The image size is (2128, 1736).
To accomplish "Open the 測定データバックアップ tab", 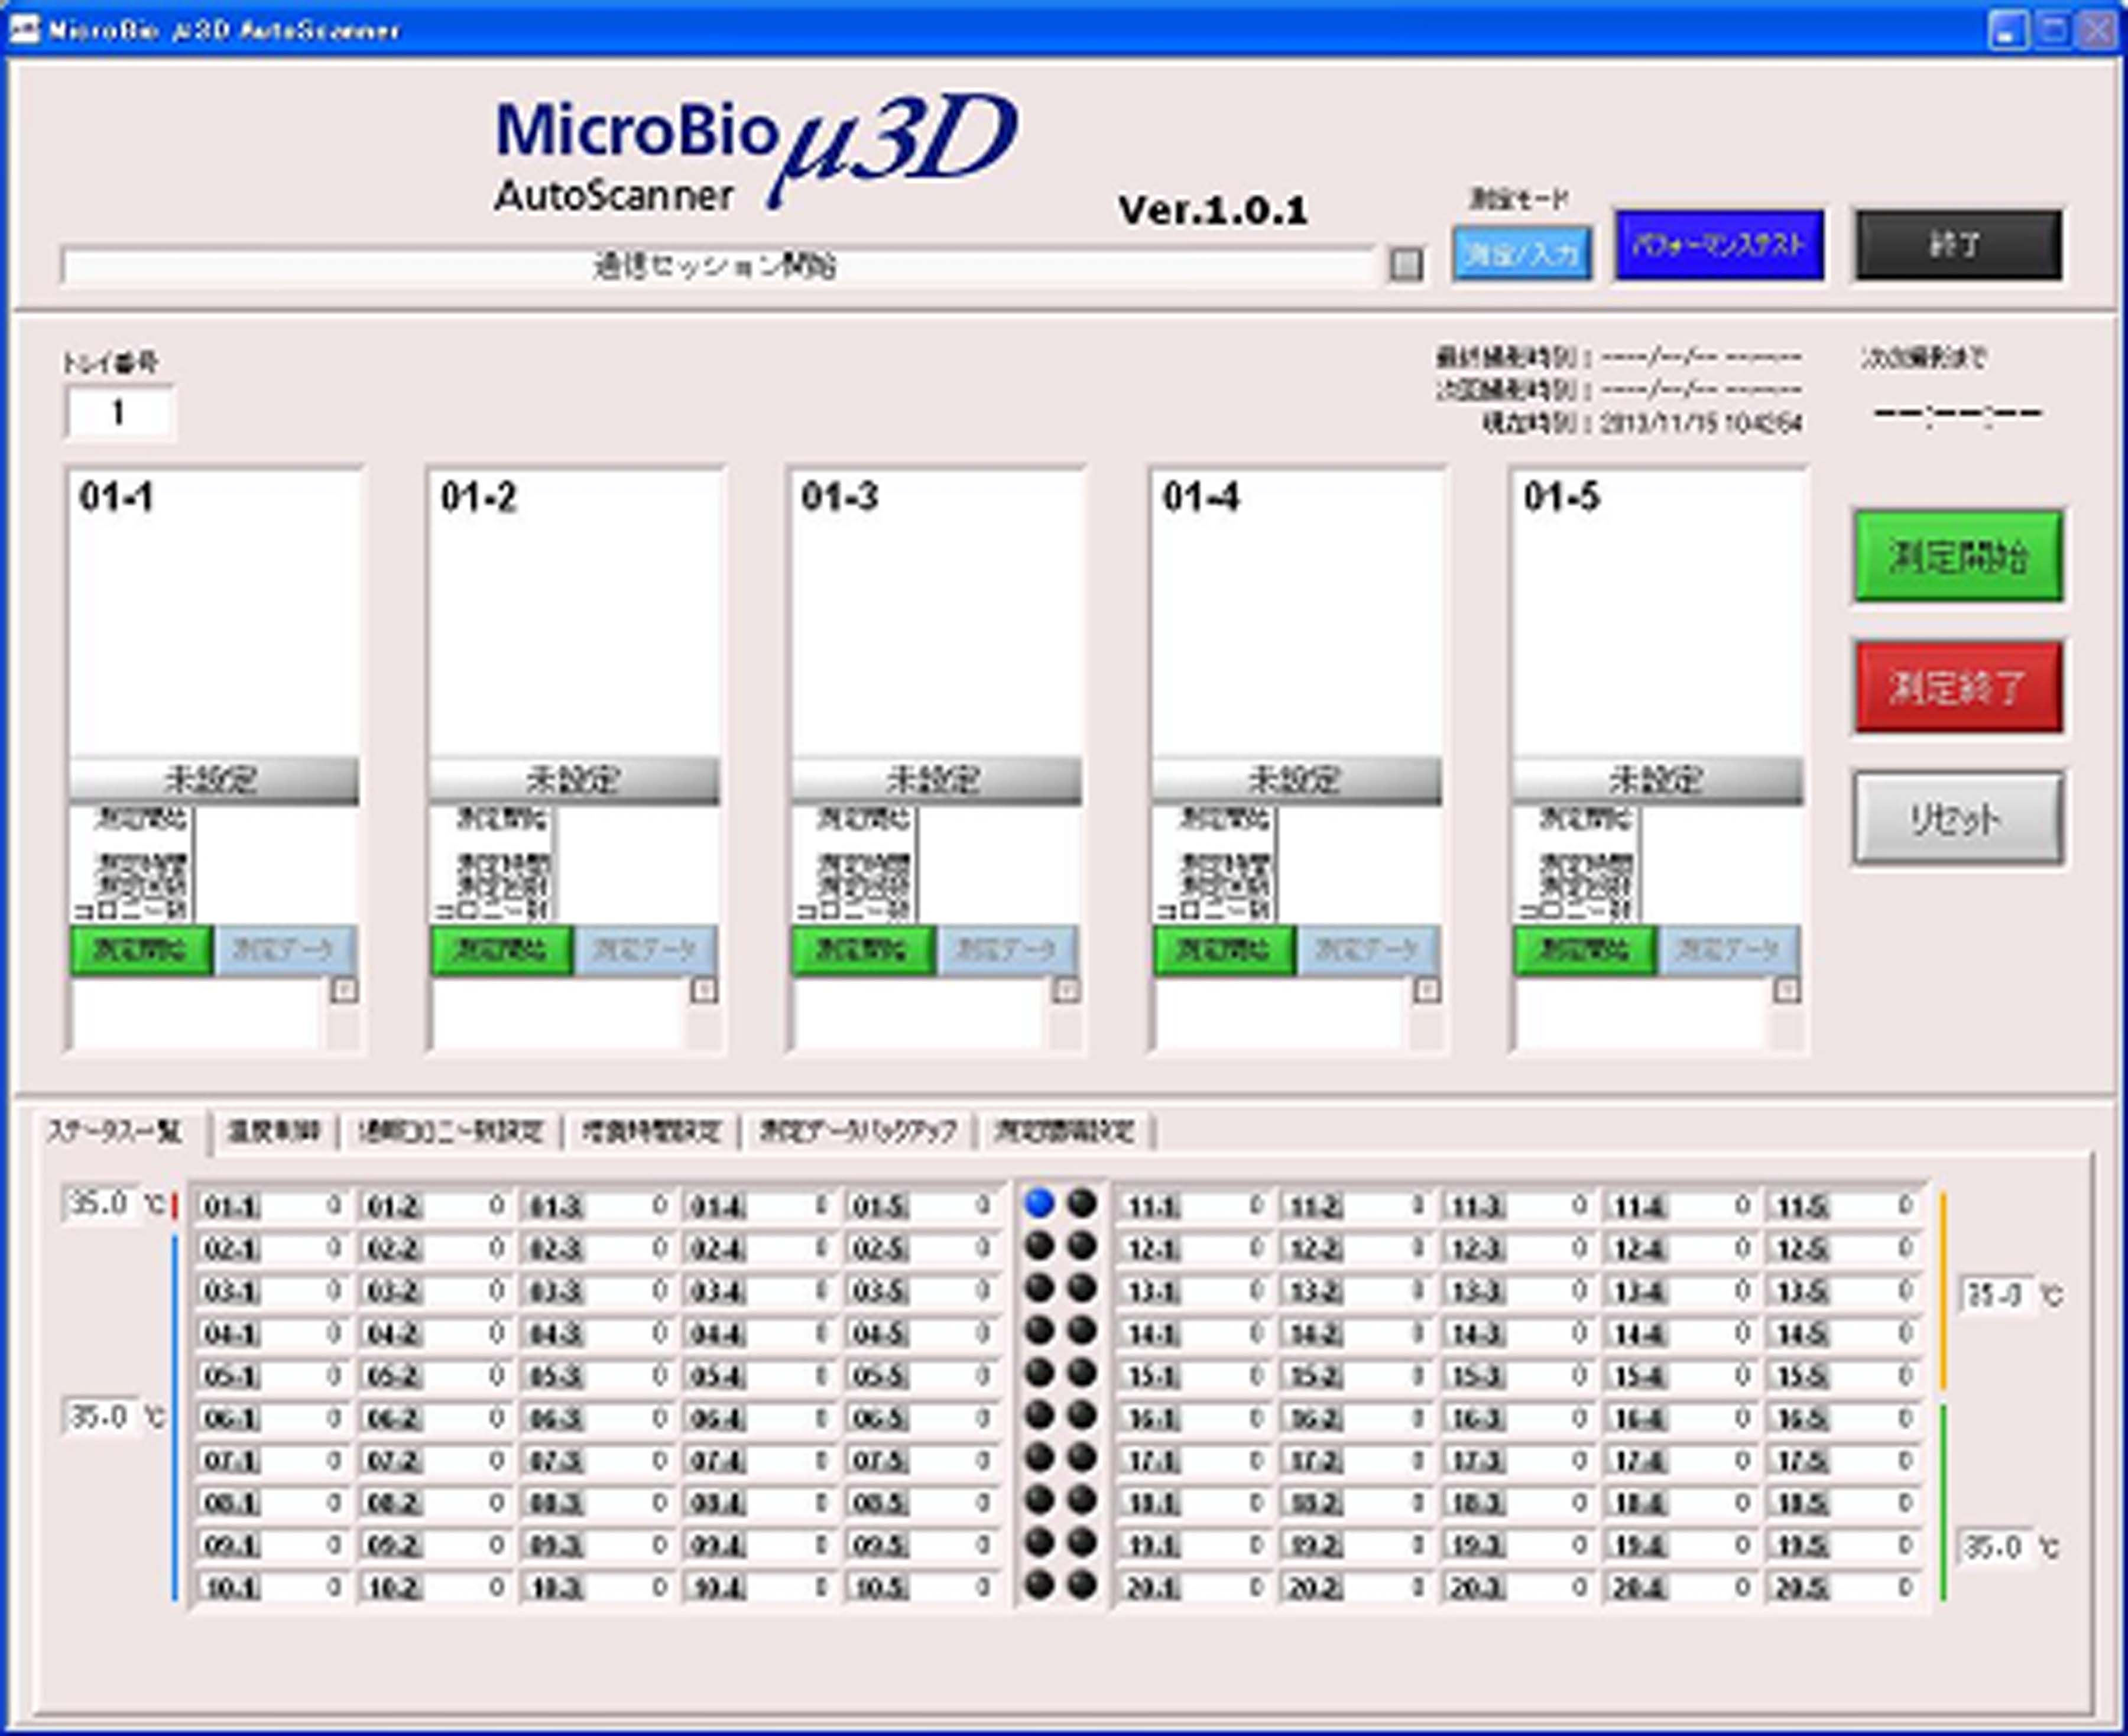I will 858,1132.
